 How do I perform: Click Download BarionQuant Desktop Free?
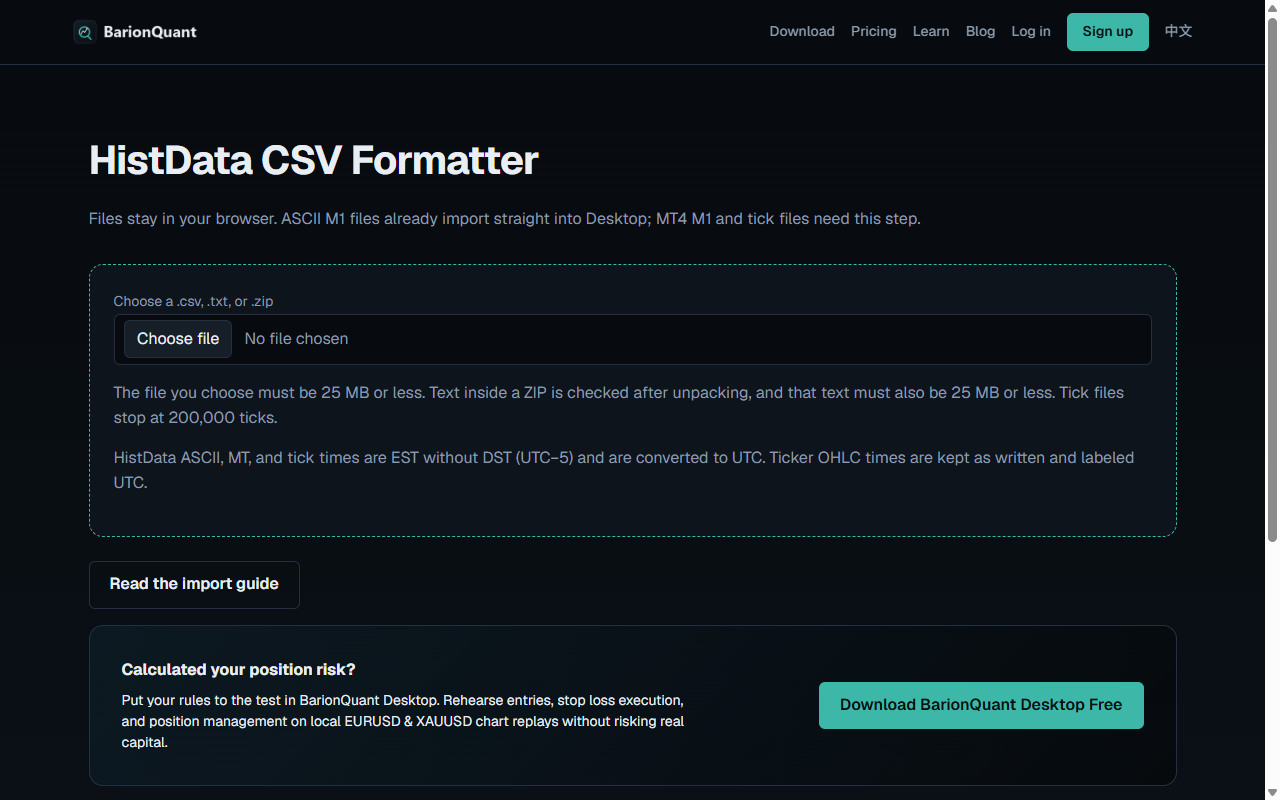(x=981, y=706)
